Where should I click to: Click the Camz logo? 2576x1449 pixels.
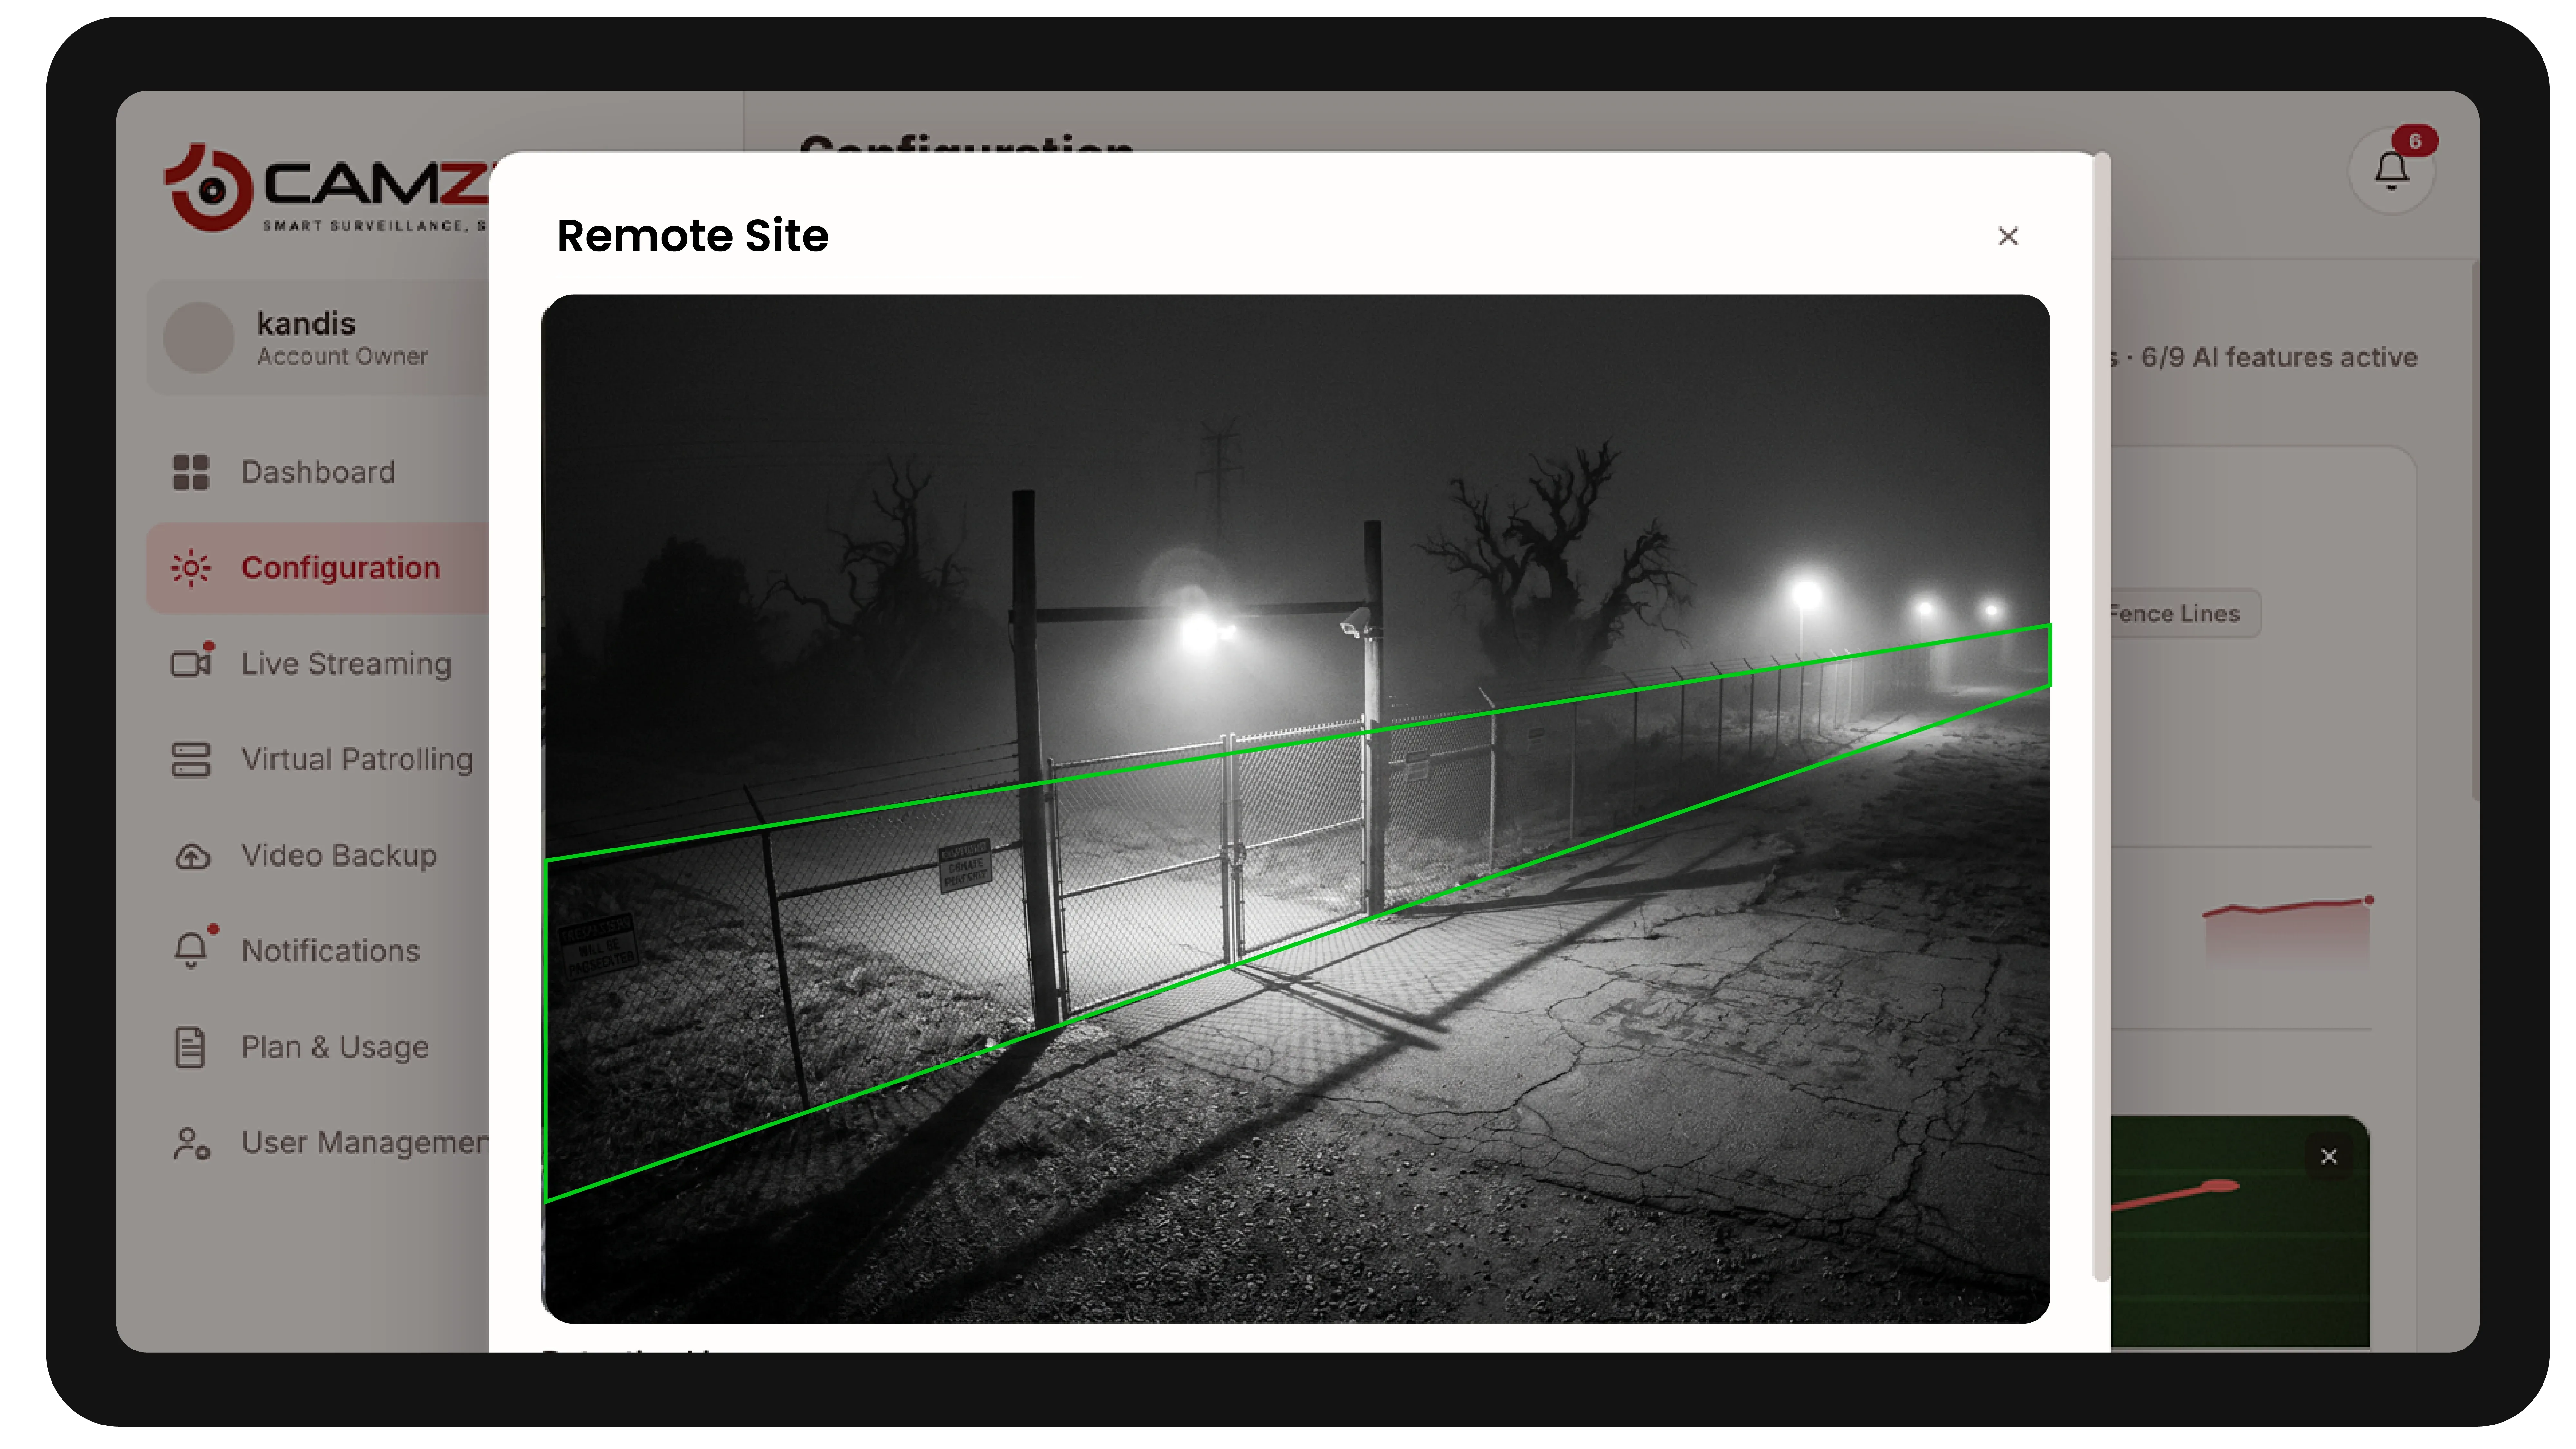click(x=326, y=188)
